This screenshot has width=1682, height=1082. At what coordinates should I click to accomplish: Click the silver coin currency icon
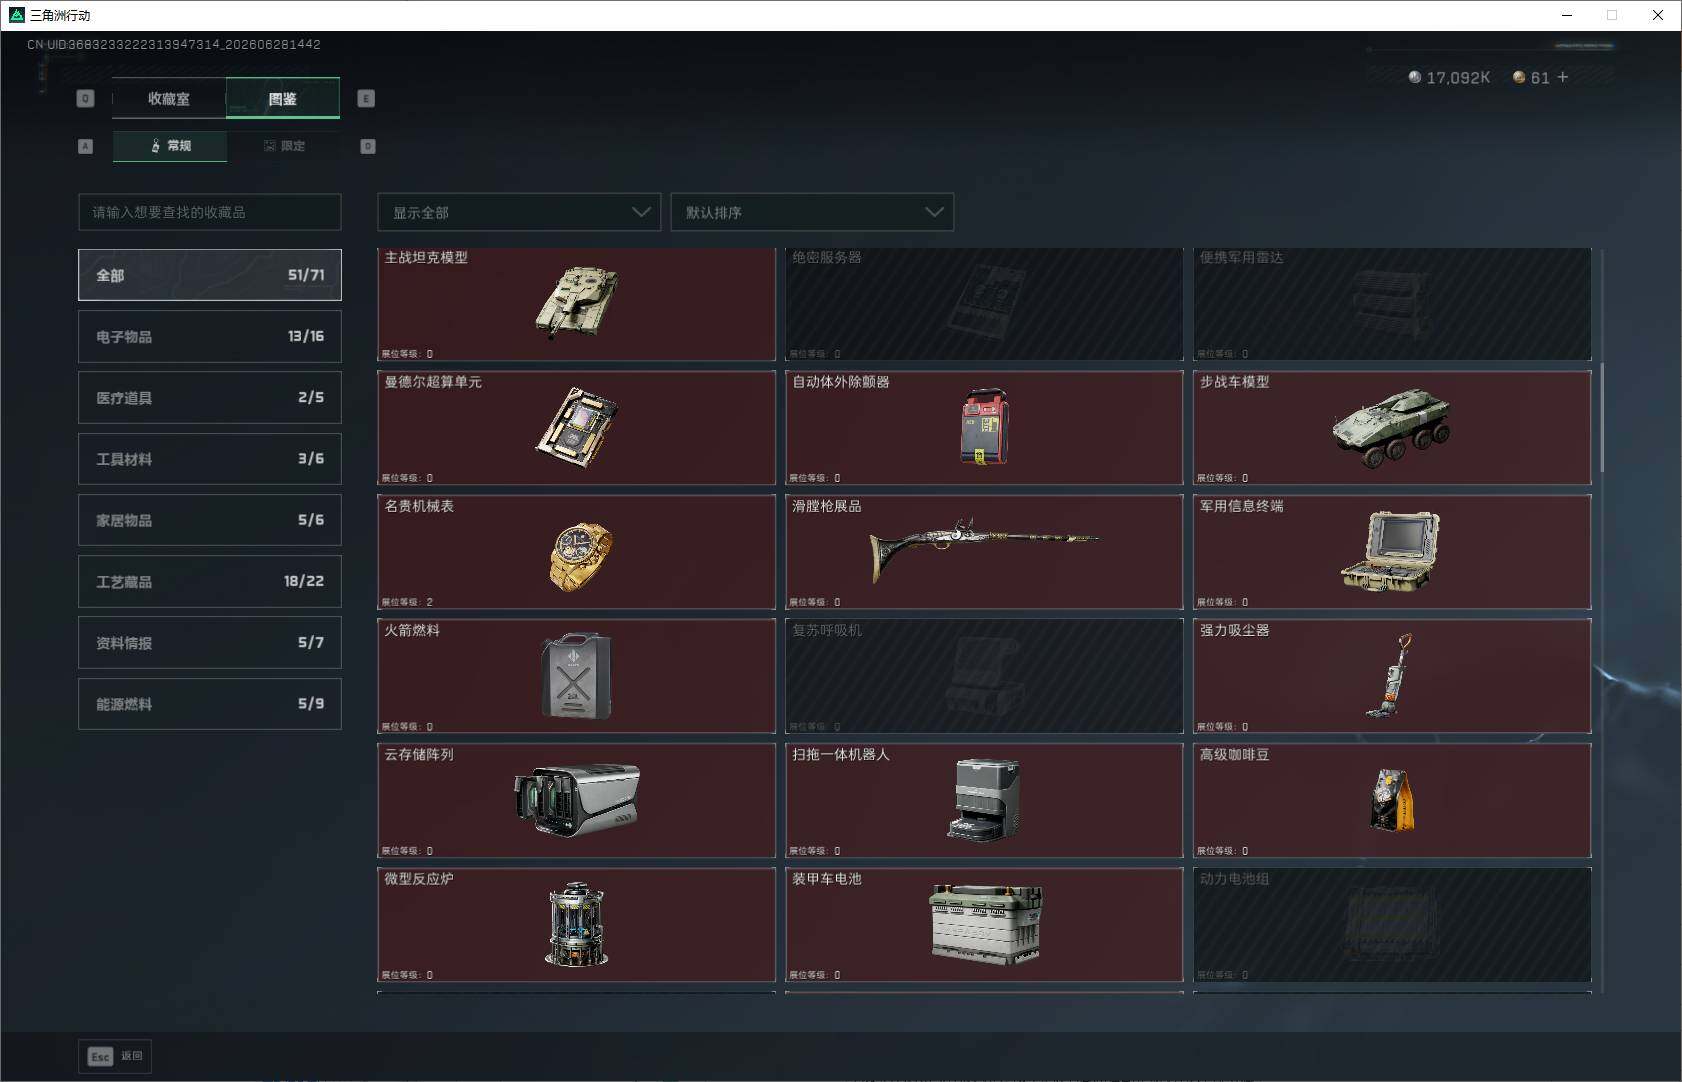[x=1414, y=77]
